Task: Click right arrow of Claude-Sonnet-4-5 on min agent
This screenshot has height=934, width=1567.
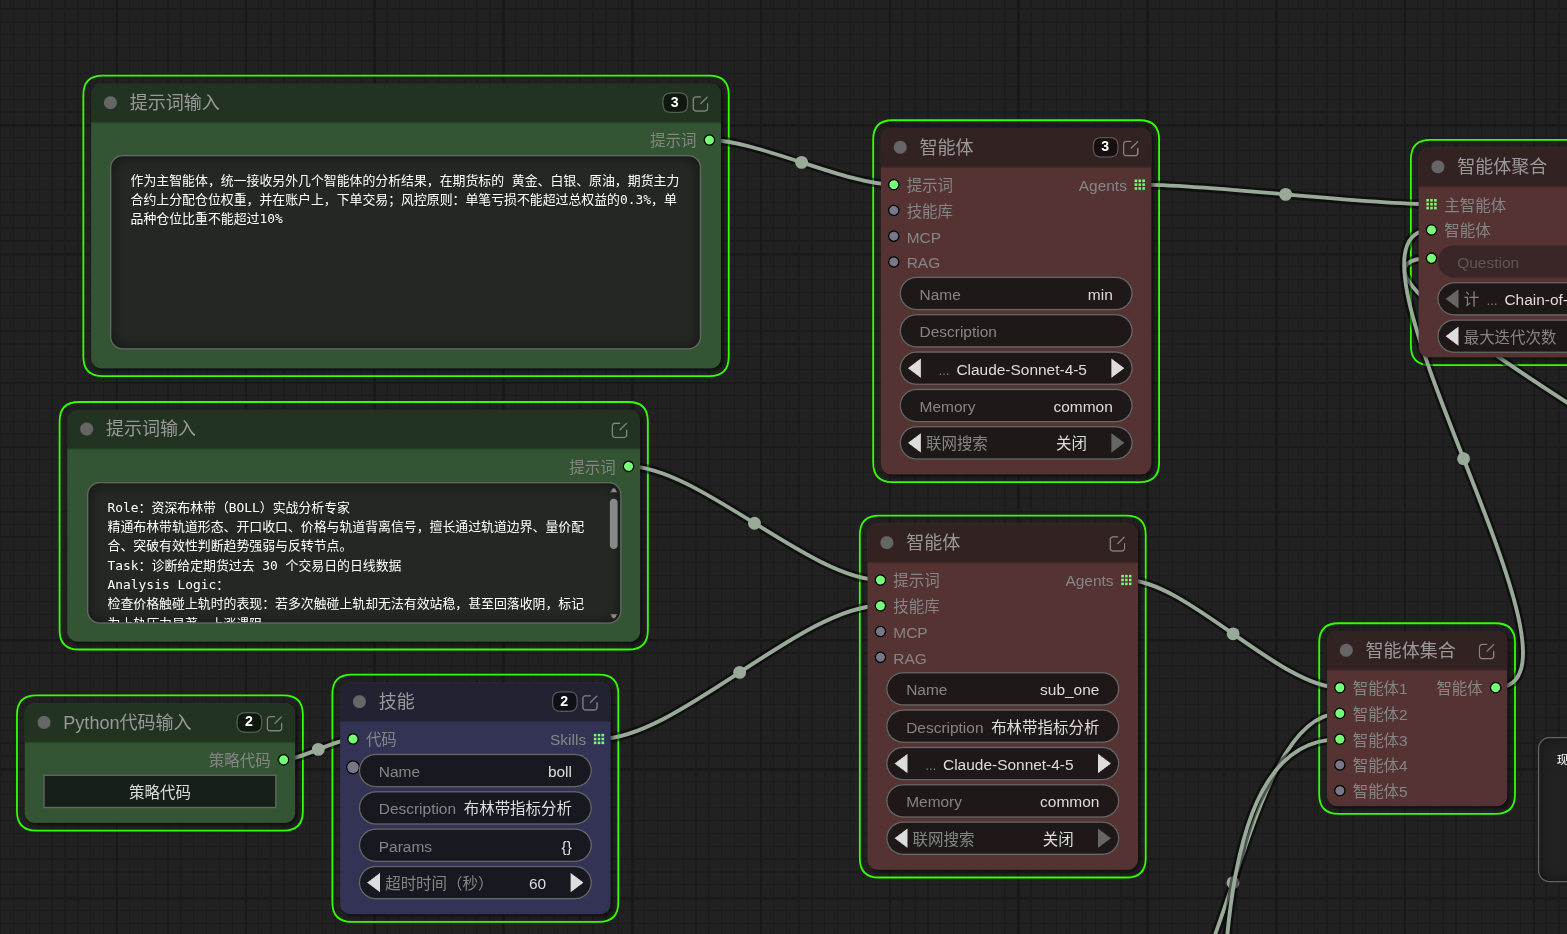Action: (x=1117, y=369)
